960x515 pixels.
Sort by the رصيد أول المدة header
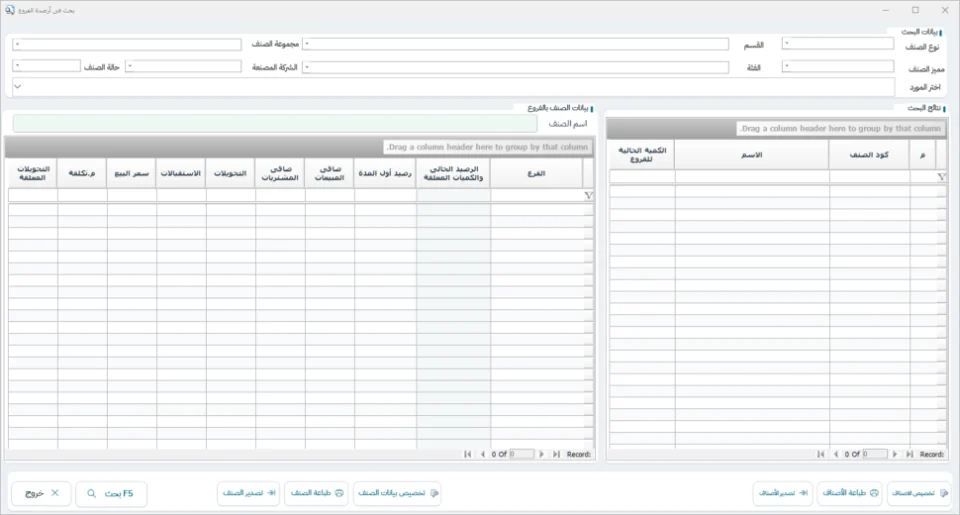pyautogui.click(x=385, y=173)
